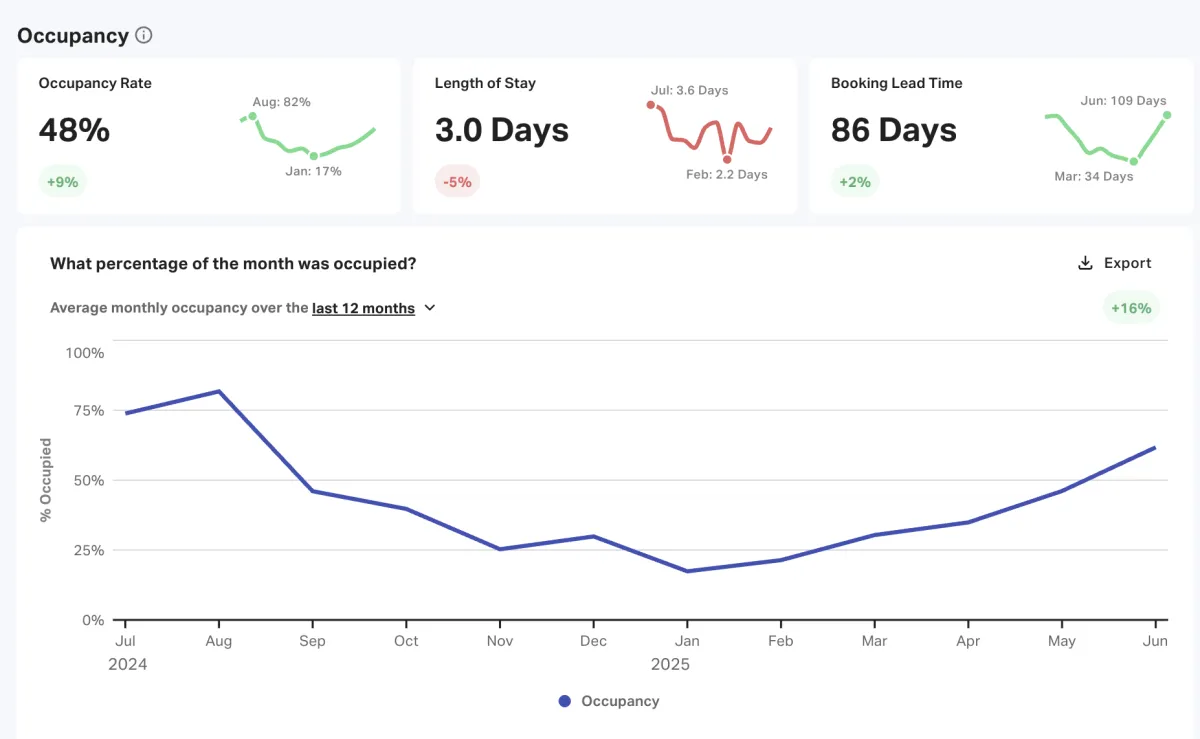Select the Occupancy Rate card

click(x=208, y=136)
